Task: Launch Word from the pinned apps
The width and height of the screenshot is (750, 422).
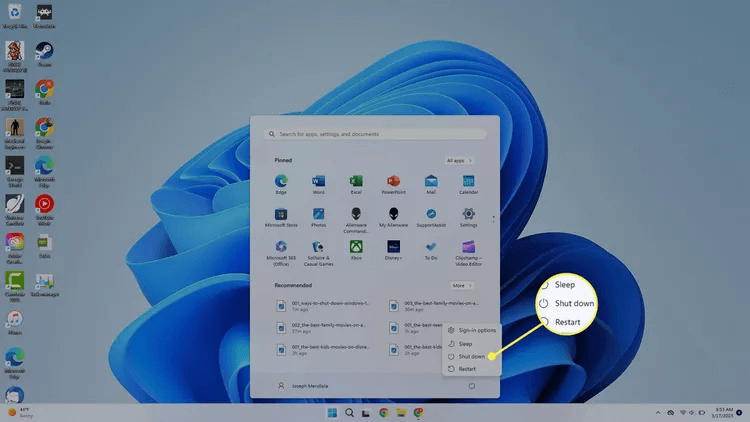Action: [x=318, y=184]
